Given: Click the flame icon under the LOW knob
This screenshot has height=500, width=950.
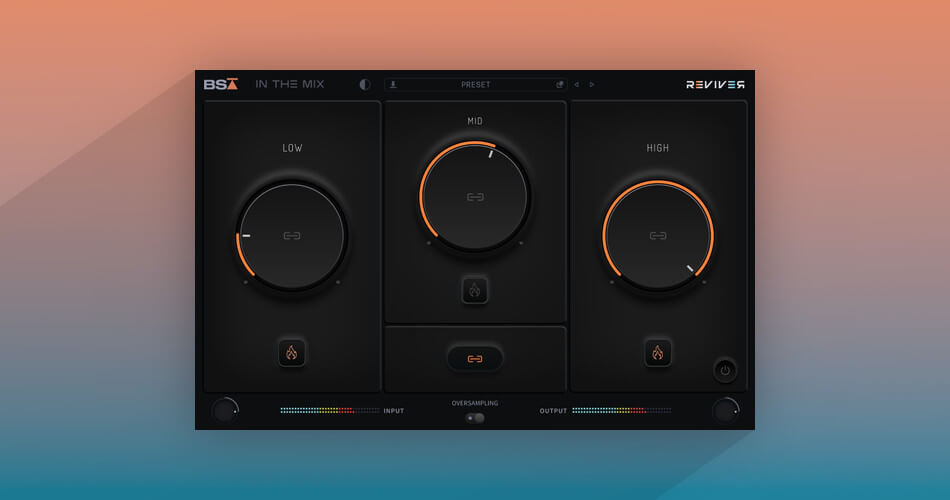Looking at the screenshot, I should [x=292, y=352].
